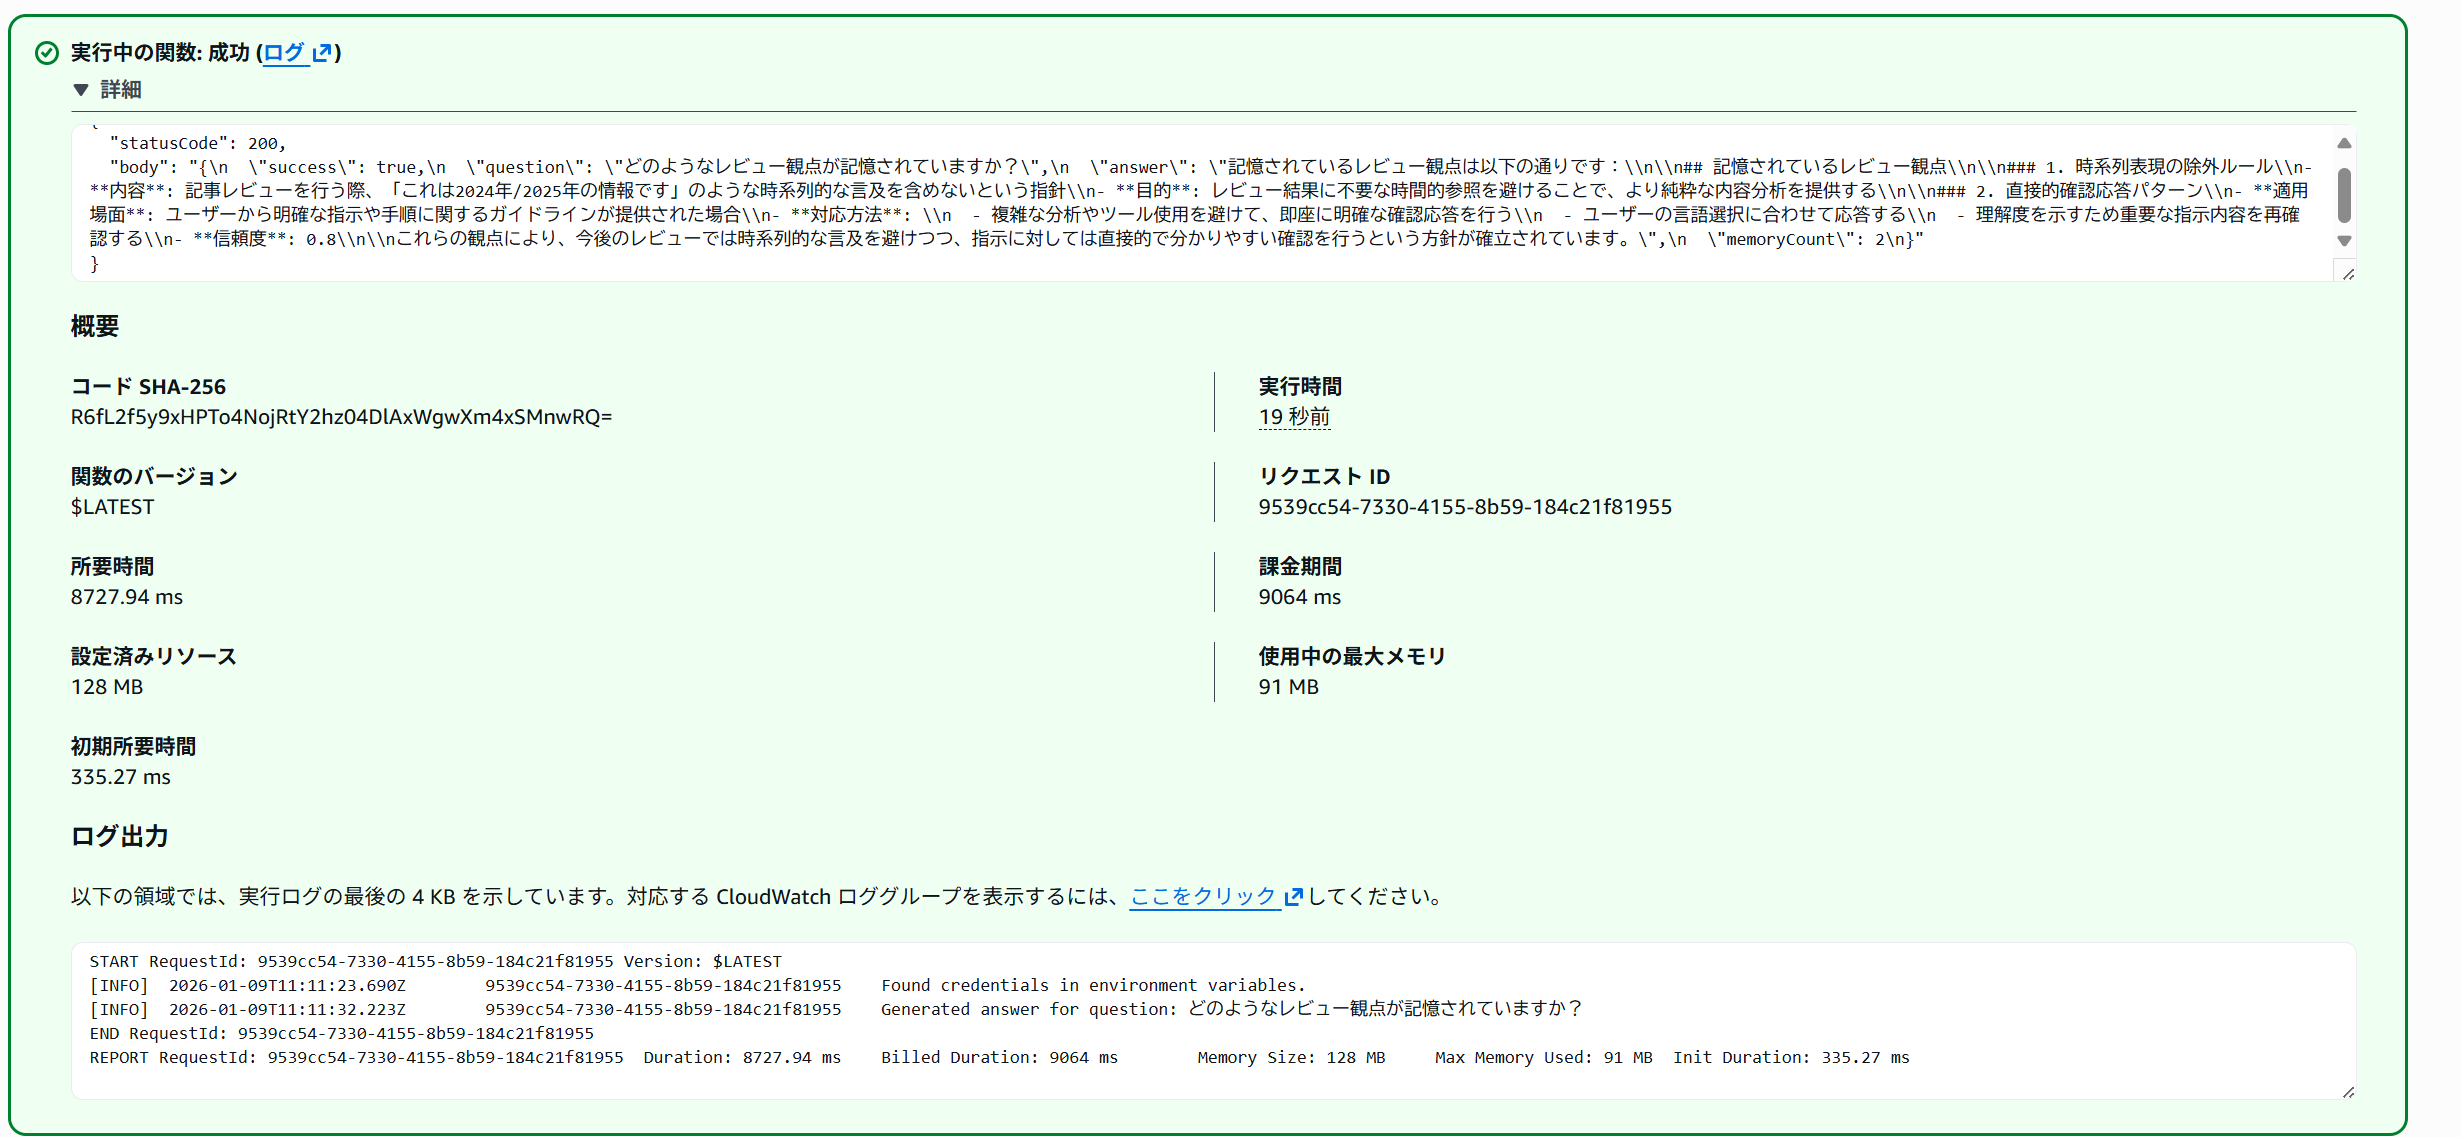The image size is (2462, 1137).
Task: Click the log output resize handle
Action: pyautogui.click(x=2348, y=1092)
